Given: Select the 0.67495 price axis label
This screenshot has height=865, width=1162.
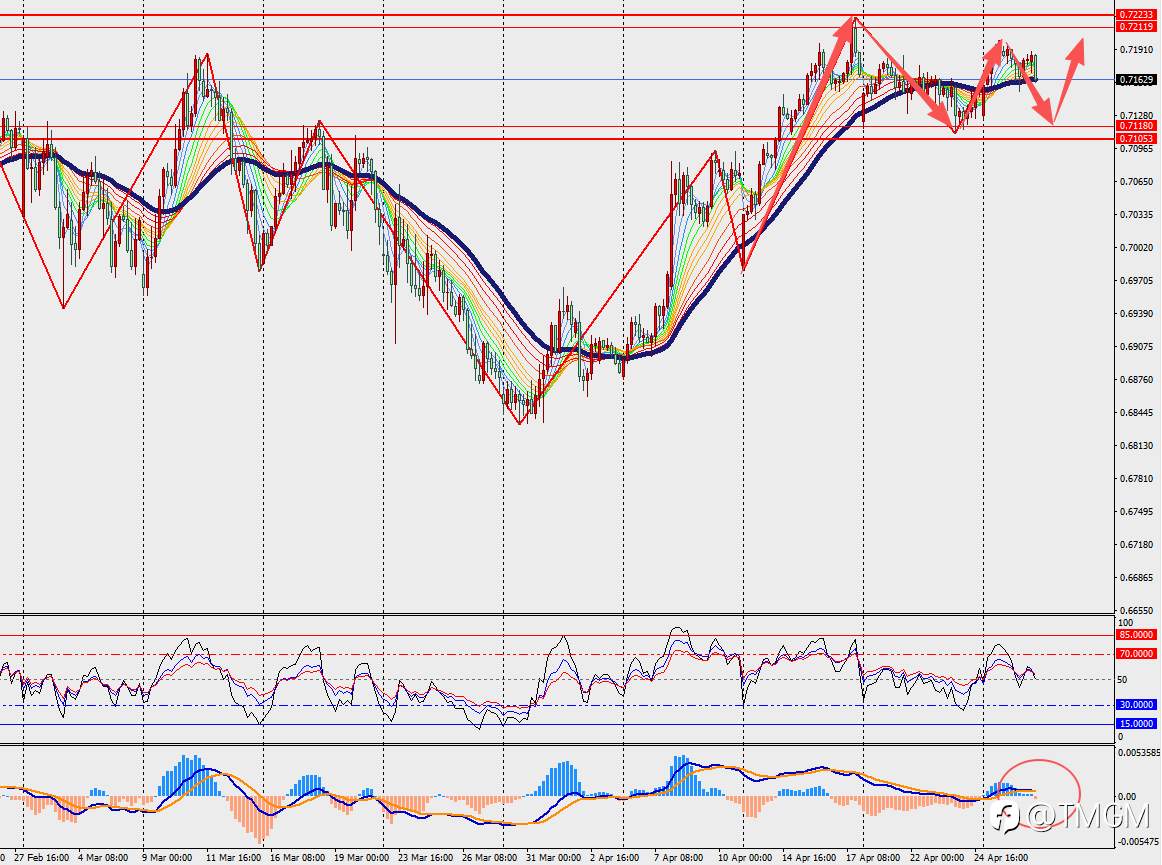Looking at the screenshot, I should tap(1136, 511).
